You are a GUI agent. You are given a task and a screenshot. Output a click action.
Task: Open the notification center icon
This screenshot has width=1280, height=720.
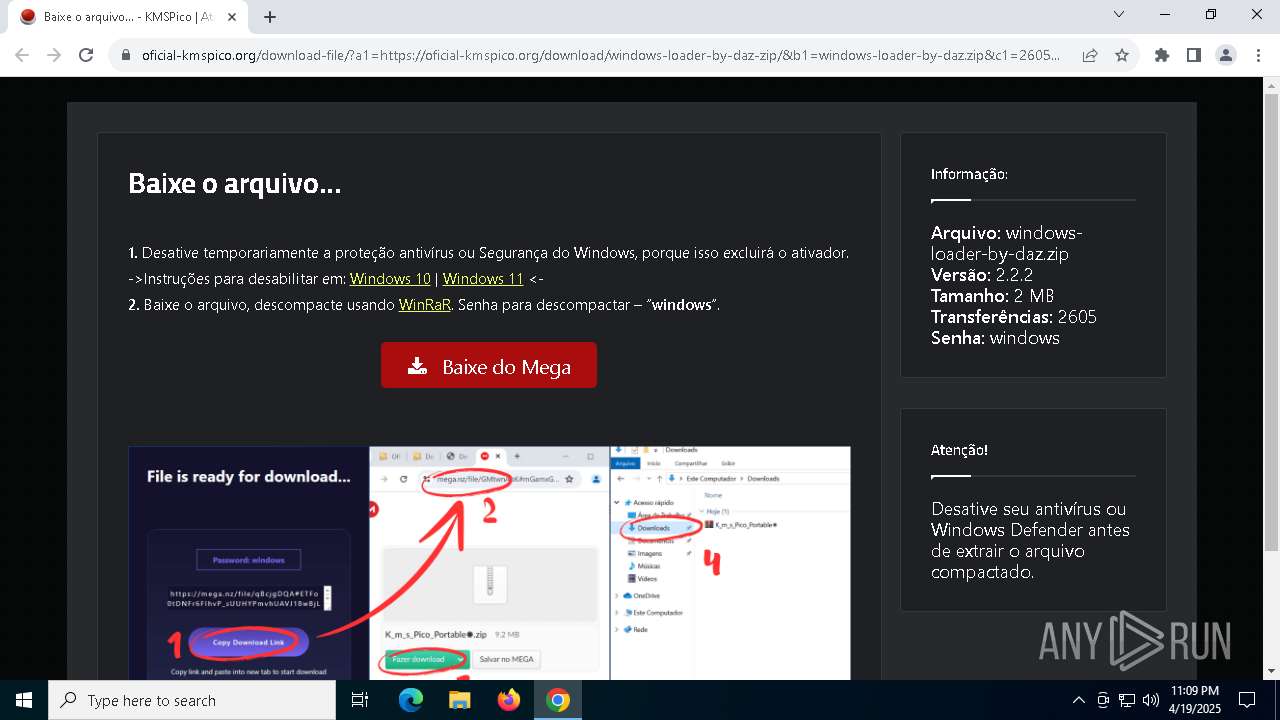1247,700
